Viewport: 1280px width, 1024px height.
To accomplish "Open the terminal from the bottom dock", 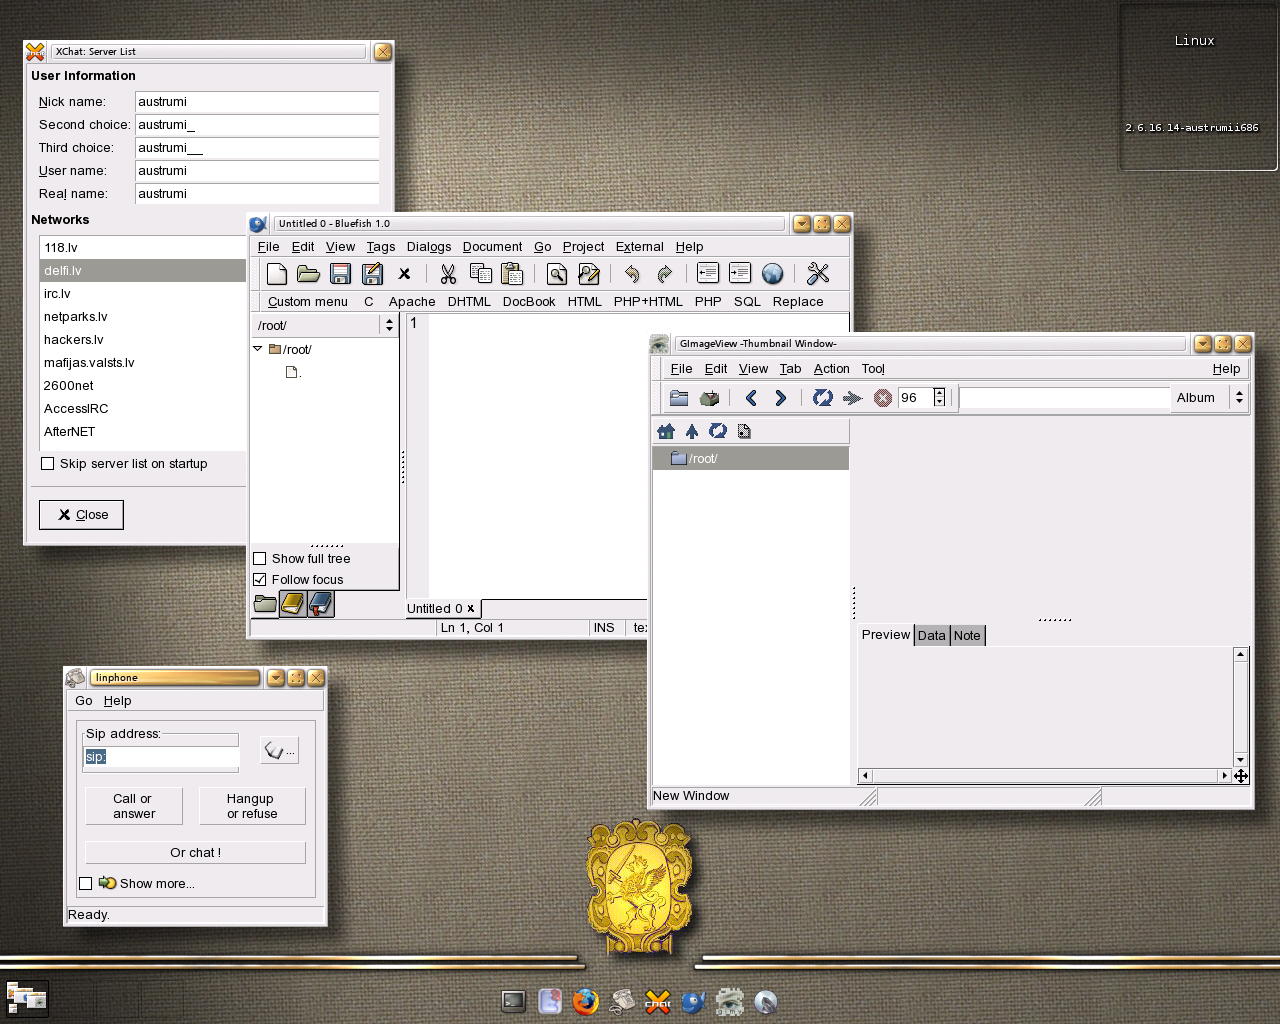I will [514, 1001].
